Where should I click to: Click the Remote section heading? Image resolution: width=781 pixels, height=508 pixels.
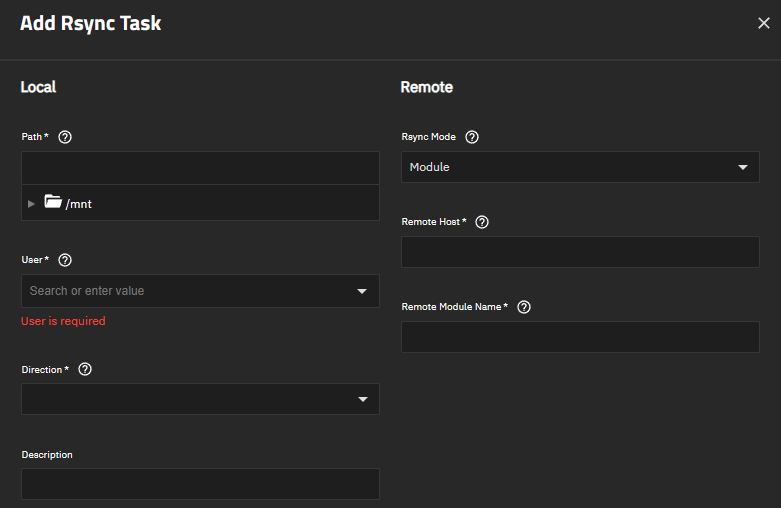click(427, 87)
